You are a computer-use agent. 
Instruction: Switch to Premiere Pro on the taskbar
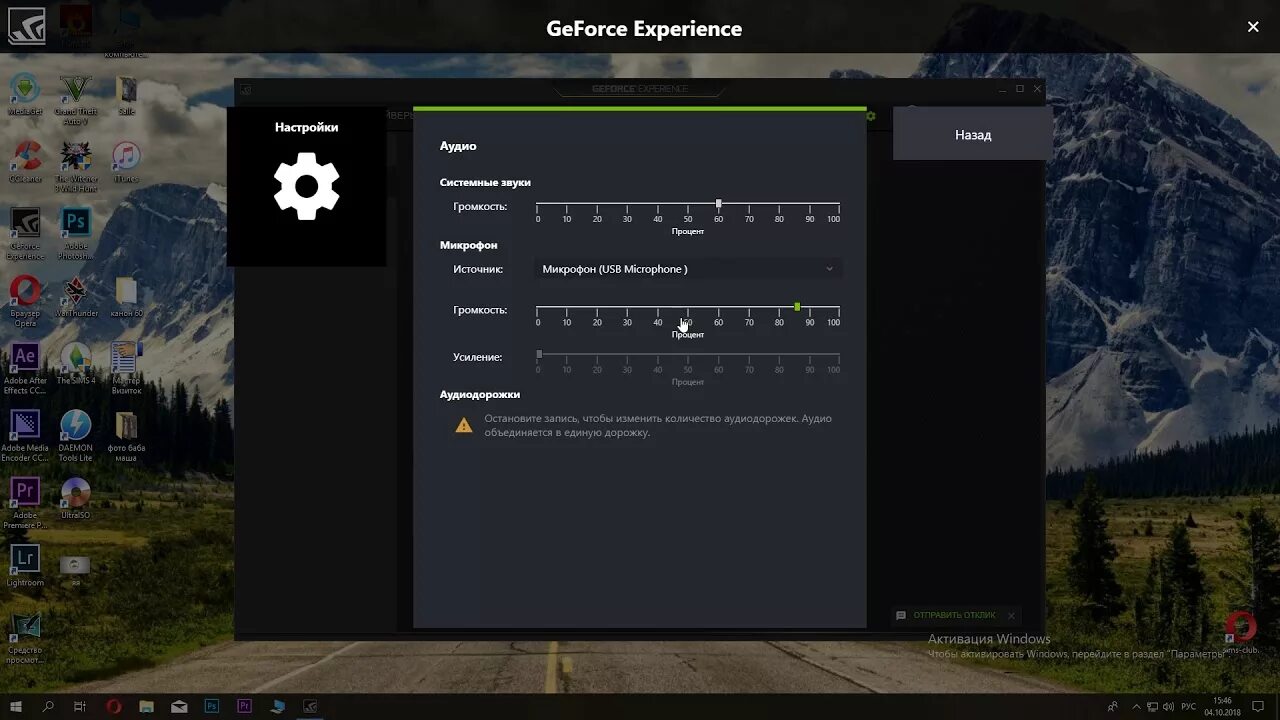point(244,706)
